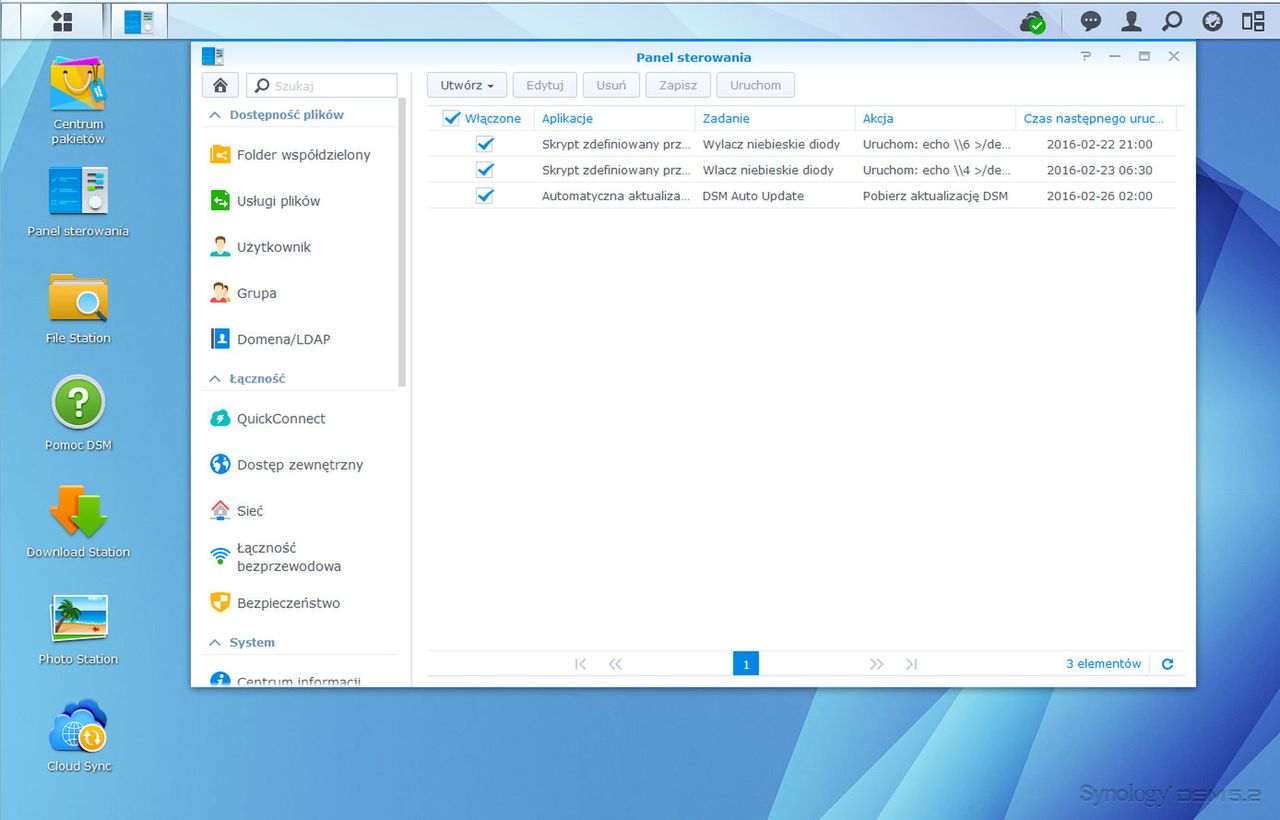The image size is (1280, 820).
Task: Click the sidebar vertical scrollbar
Action: (402, 243)
